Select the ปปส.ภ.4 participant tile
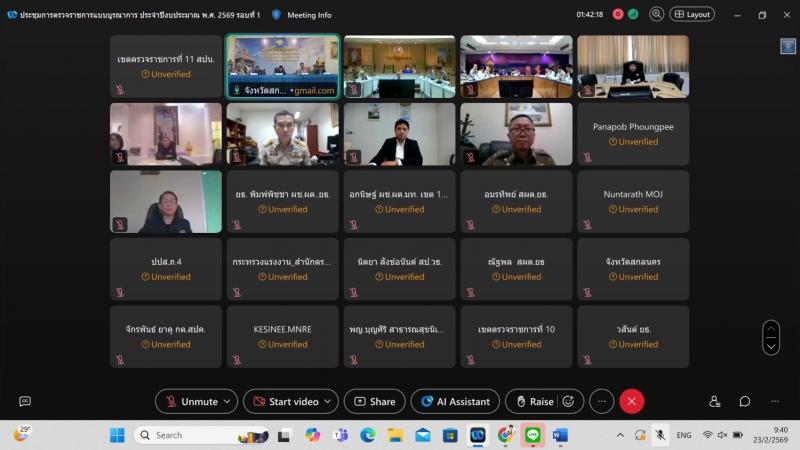The image size is (800, 450). pos(166,269)
